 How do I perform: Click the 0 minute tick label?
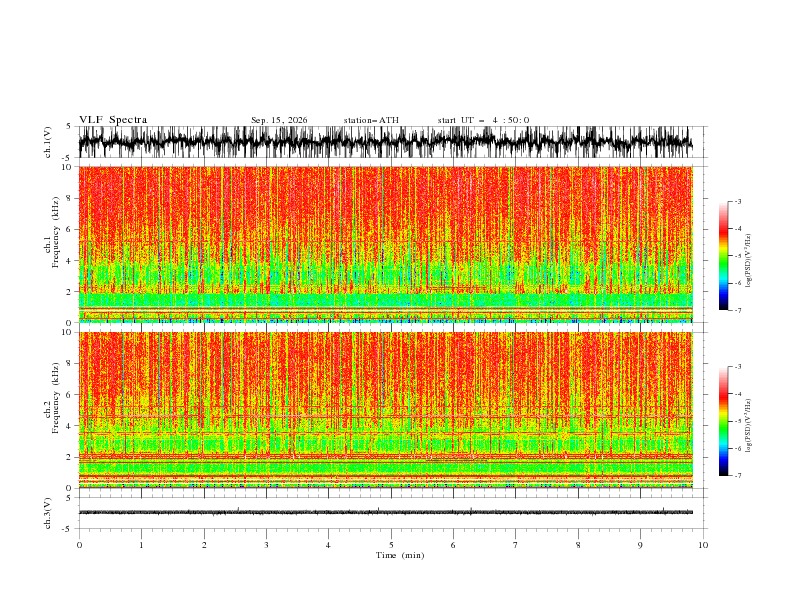click(x=79, y=545)
